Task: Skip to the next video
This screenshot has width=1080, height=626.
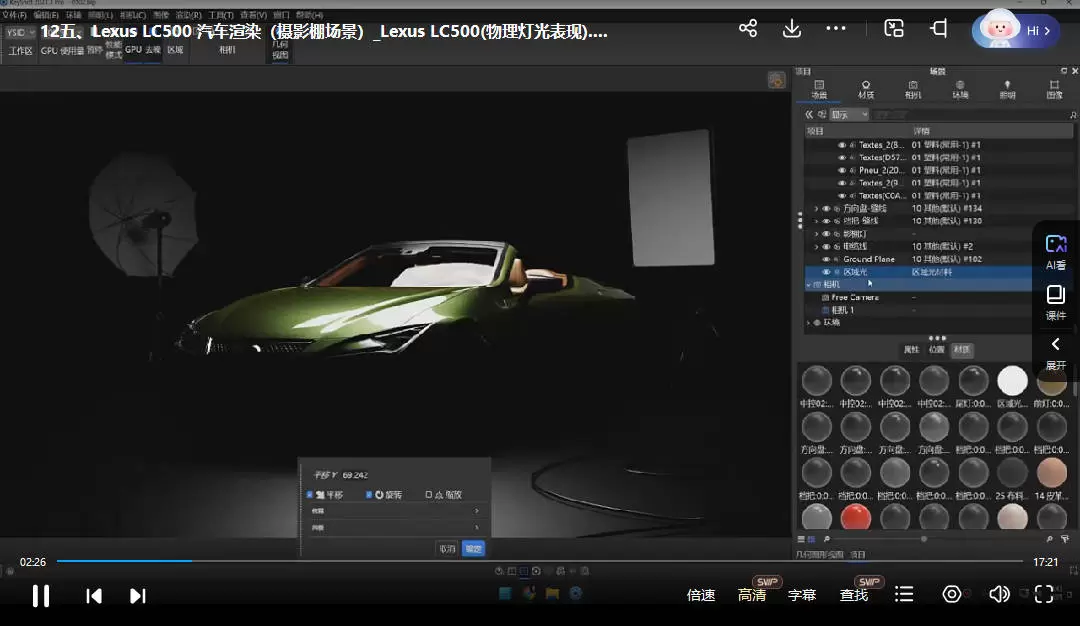Action: point(138,596)
